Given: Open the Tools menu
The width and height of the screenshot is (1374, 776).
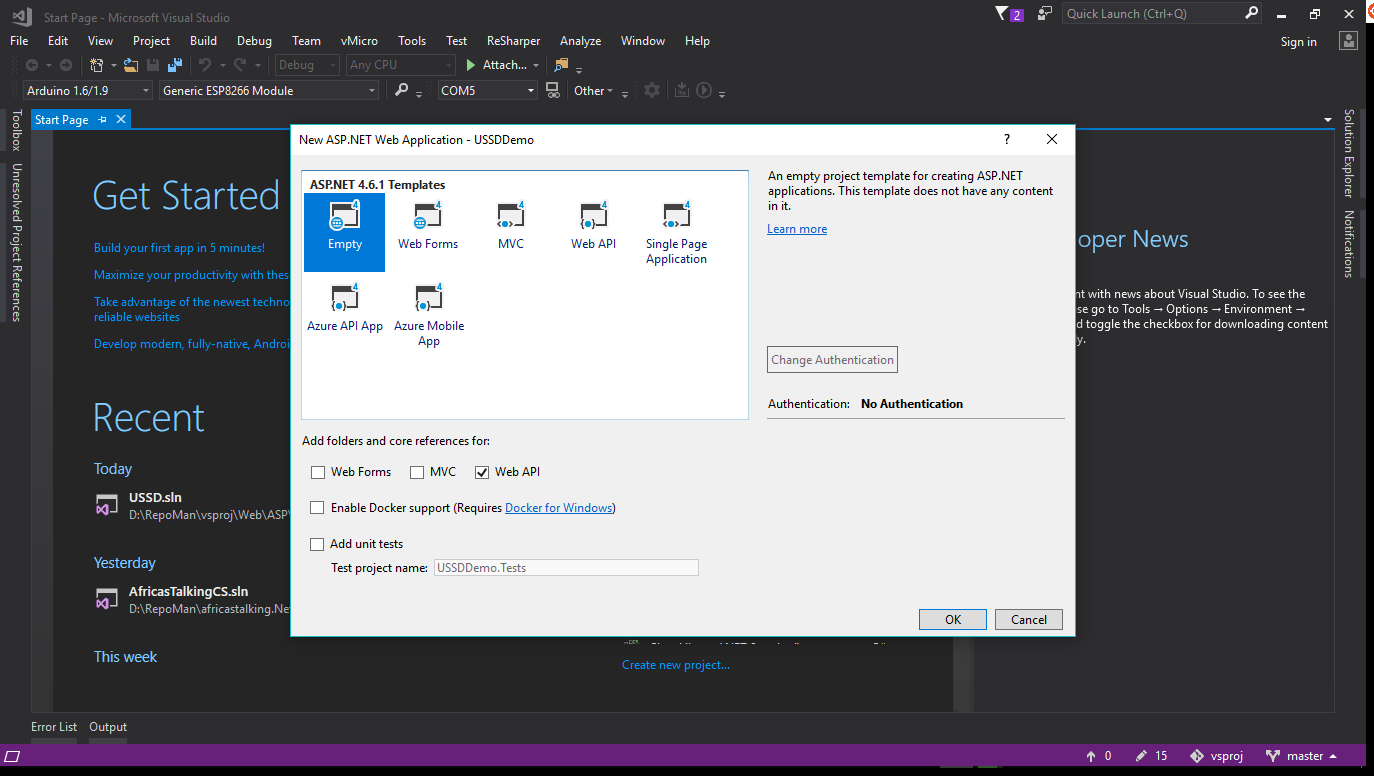Looking at the screenshot, I should [412, 41].
